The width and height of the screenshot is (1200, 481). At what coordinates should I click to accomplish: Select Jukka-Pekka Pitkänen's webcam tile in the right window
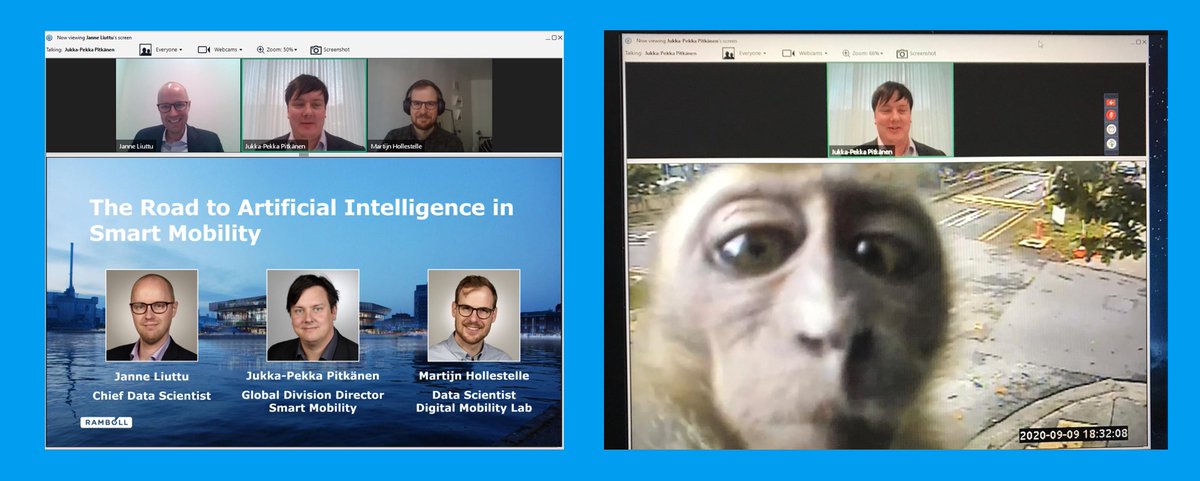click(890, 110)
